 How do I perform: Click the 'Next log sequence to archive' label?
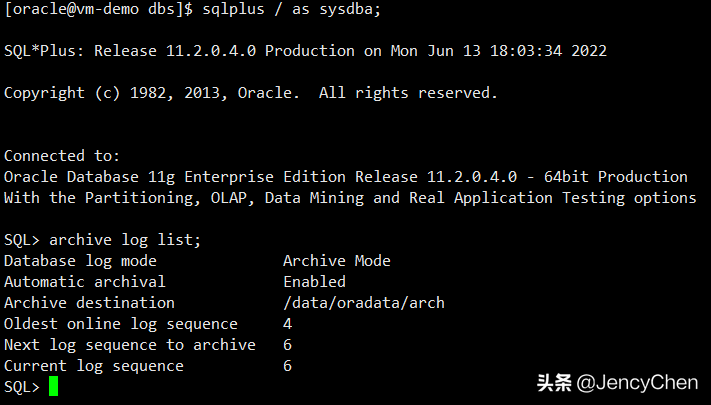pyautogui.click(x=130, y=345)
